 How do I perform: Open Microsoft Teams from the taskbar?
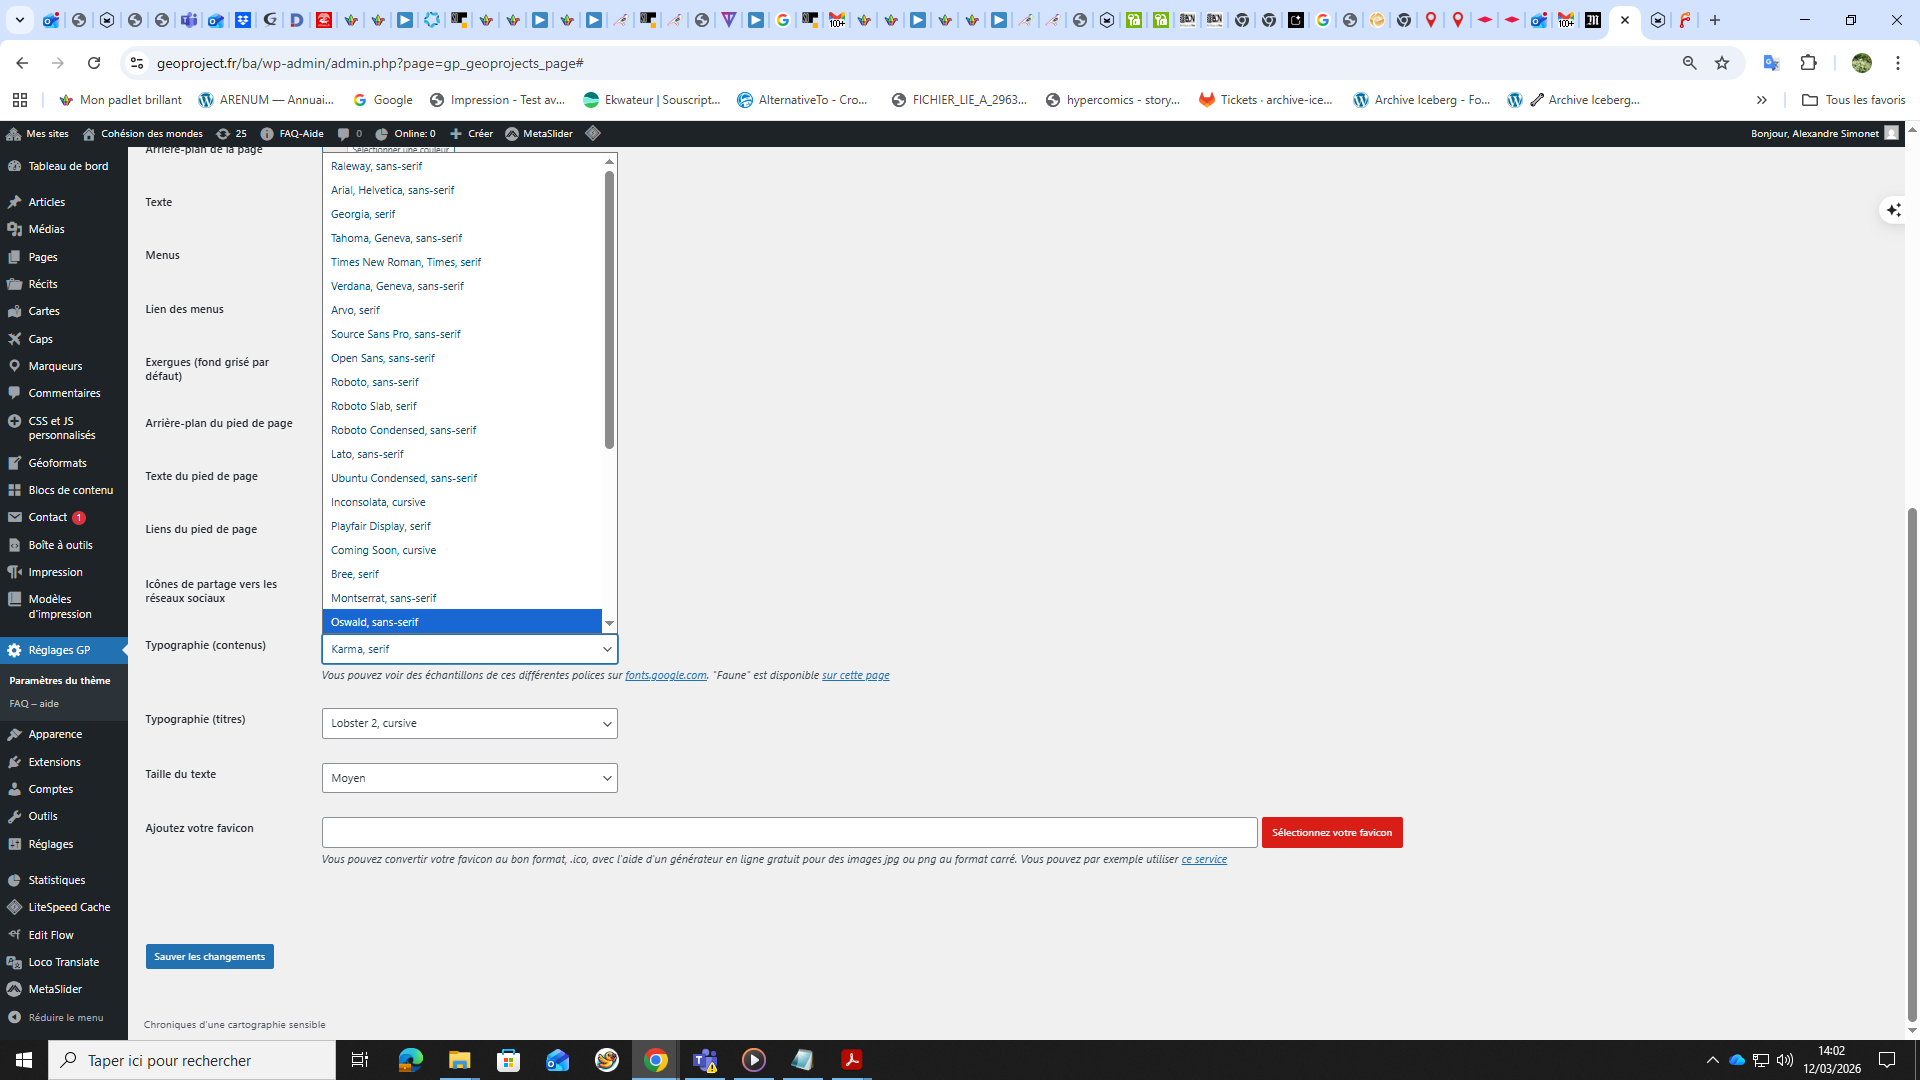click(705, 1060)
